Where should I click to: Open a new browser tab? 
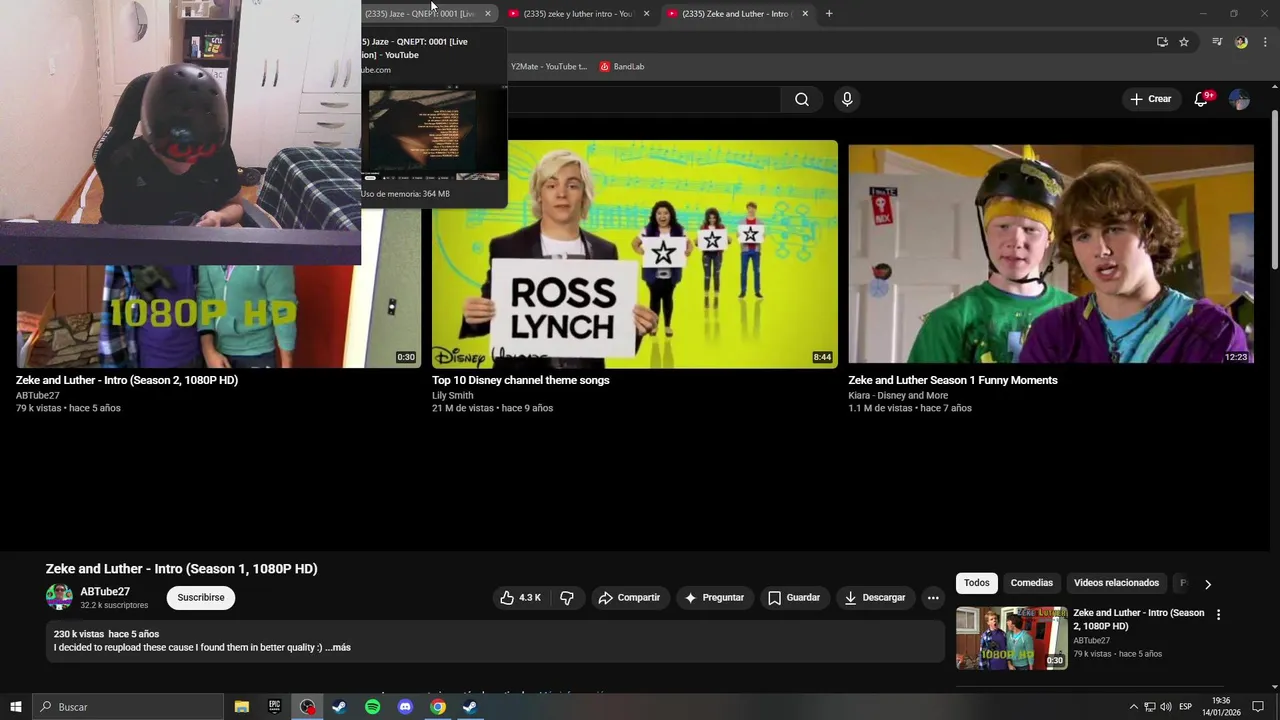point(829,14)
